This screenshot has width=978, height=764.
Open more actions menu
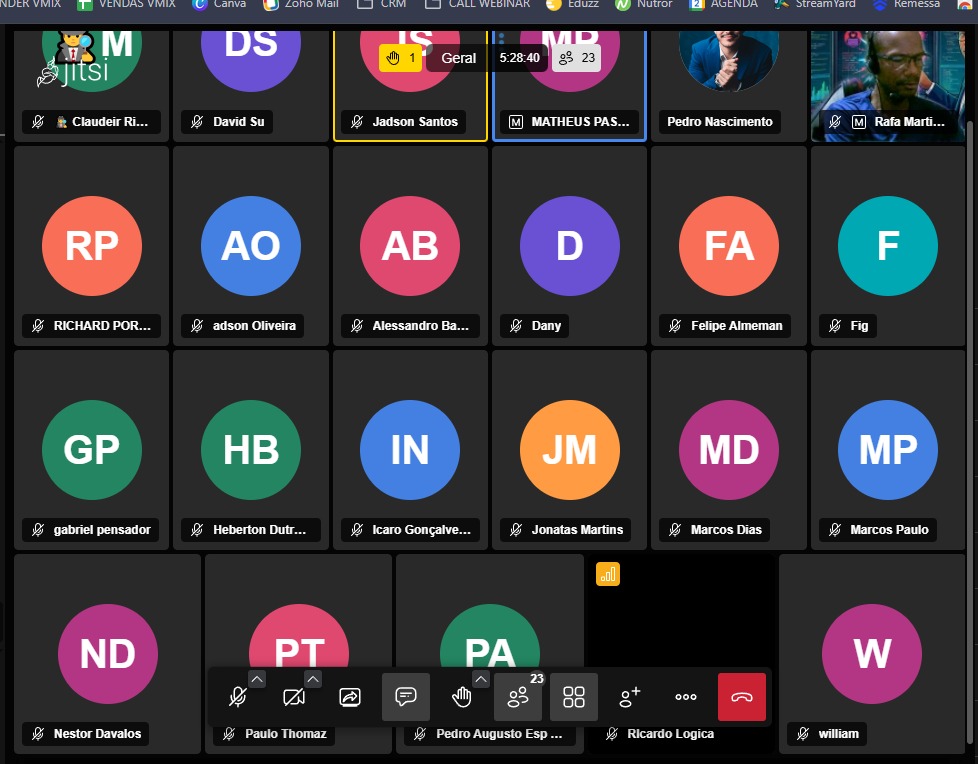686,697
